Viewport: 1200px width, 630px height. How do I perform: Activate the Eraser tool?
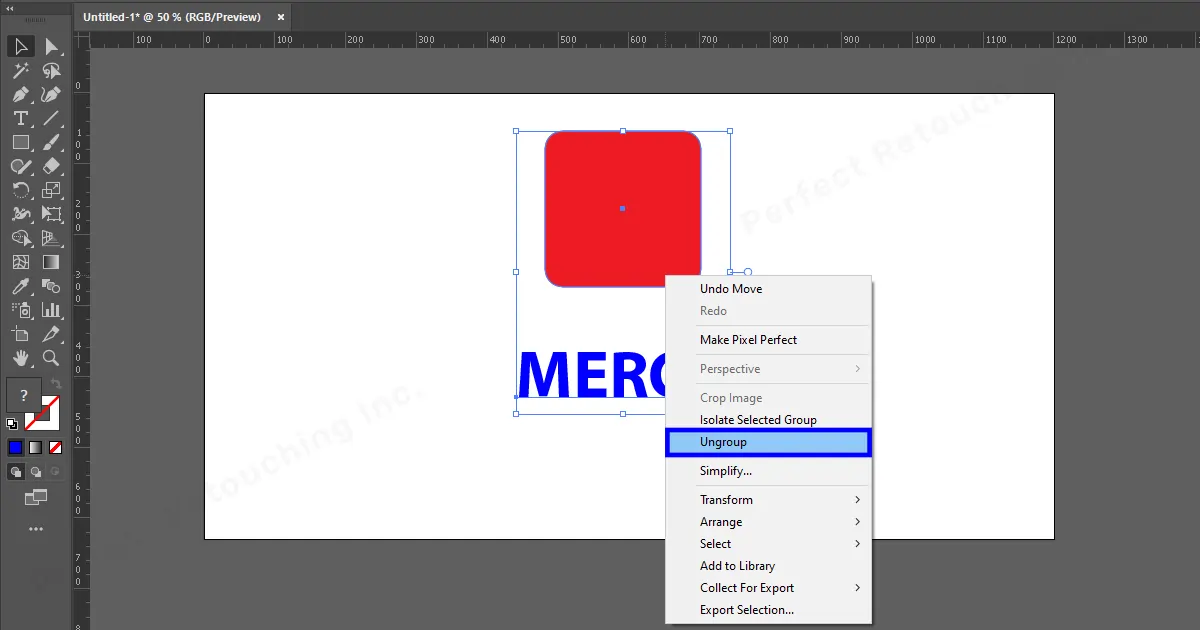tap(51, 164)
